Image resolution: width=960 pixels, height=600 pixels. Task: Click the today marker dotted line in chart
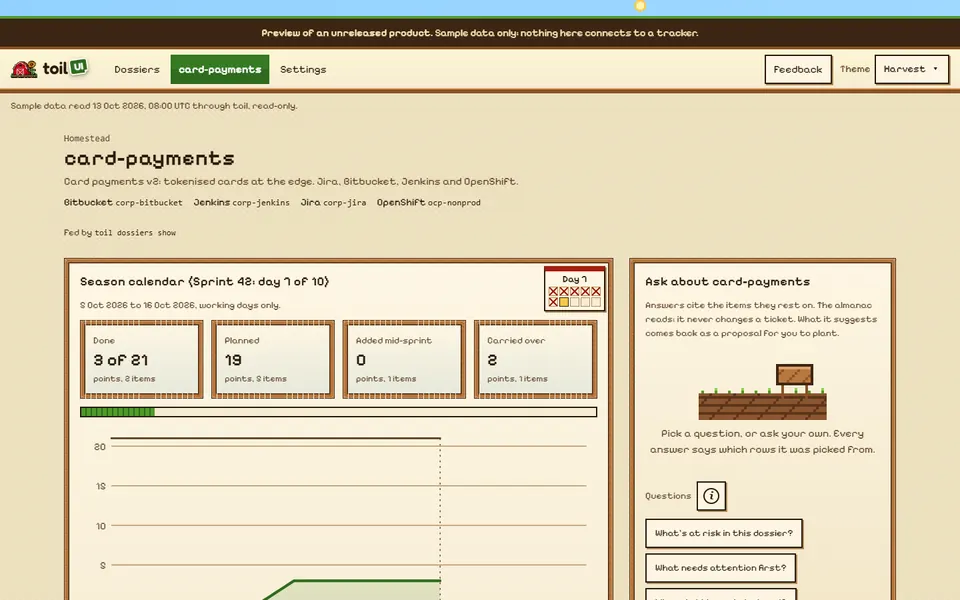point(440,517)
